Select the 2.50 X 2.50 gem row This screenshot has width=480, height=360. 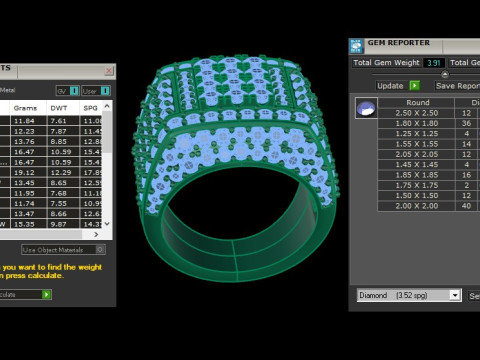point(429,113)
